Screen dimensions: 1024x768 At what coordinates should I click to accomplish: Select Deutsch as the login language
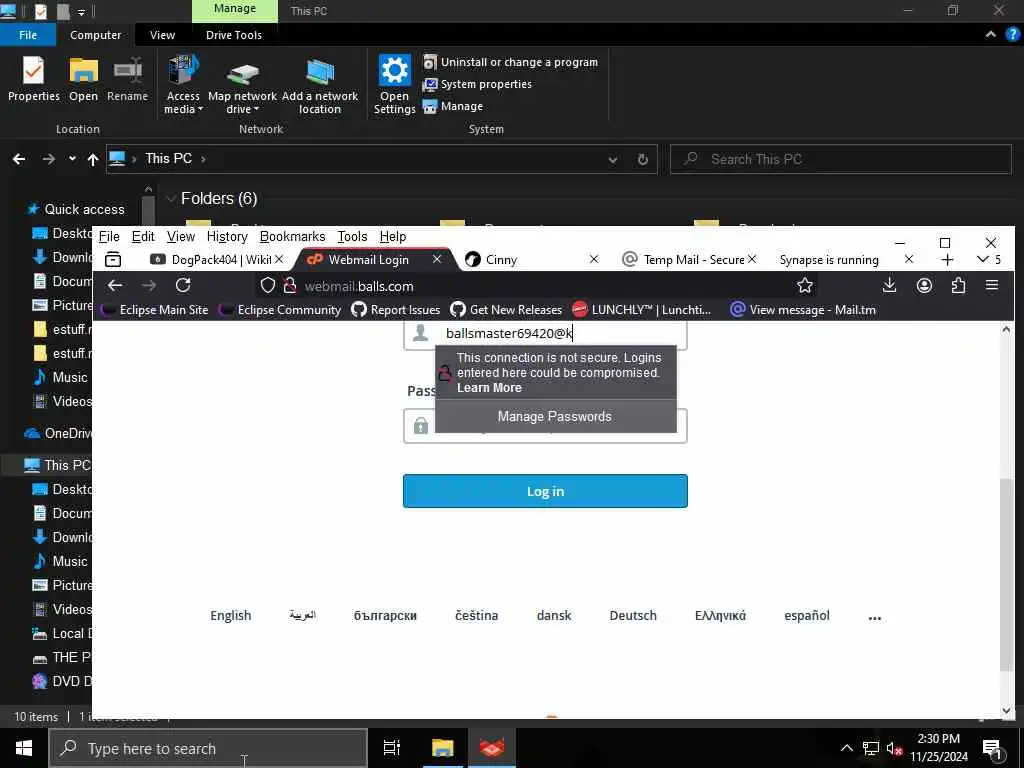coord(633,616)
